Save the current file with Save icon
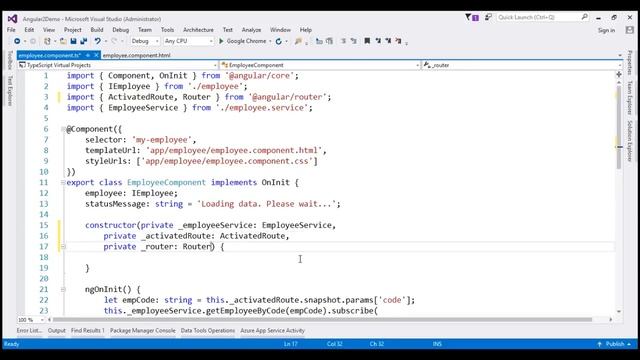Image resolution: width=640 pixels, height=360 pixels. [73, 41]
